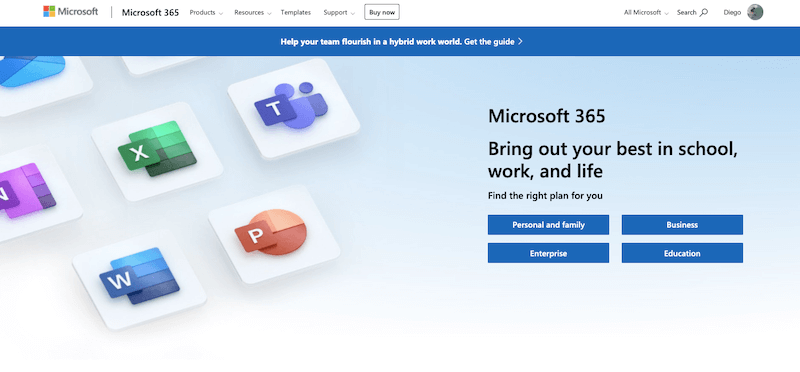Viewport: 800px width, 372px height.
Task: Expand the All Microsoft dropdown
Action: [646, 12]
